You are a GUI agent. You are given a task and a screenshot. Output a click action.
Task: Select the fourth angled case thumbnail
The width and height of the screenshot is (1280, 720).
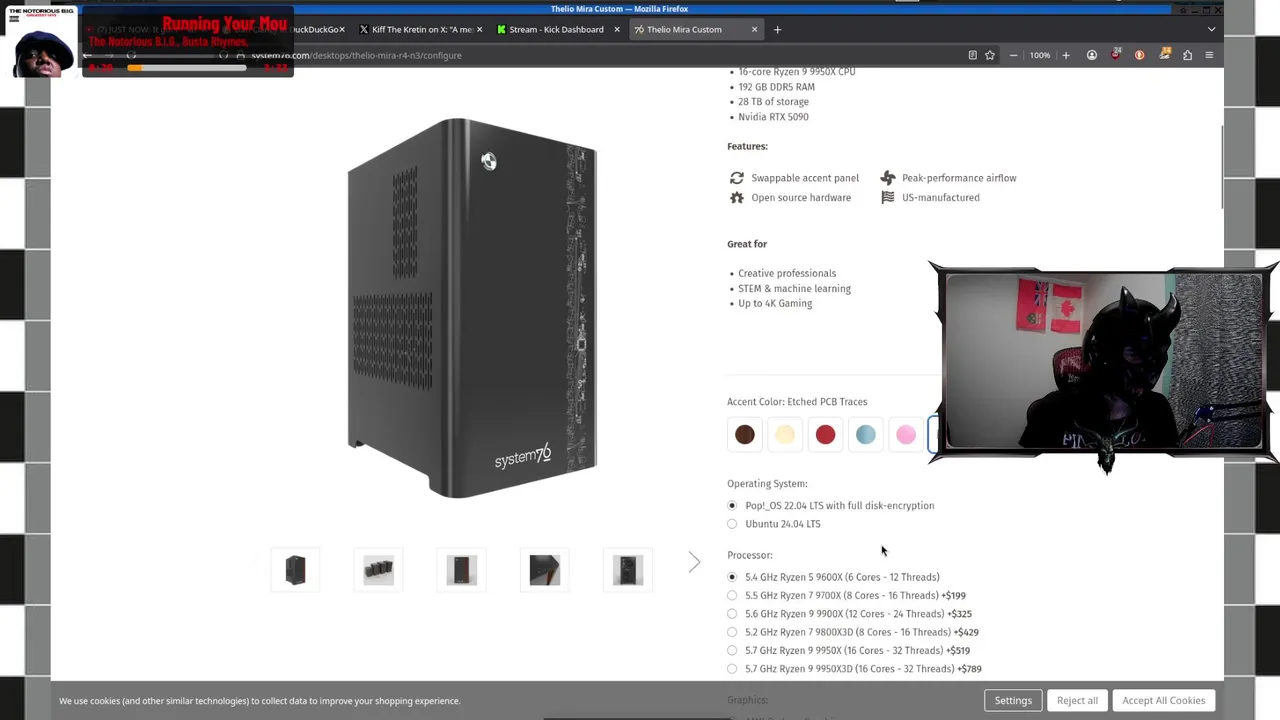point(545,570)
